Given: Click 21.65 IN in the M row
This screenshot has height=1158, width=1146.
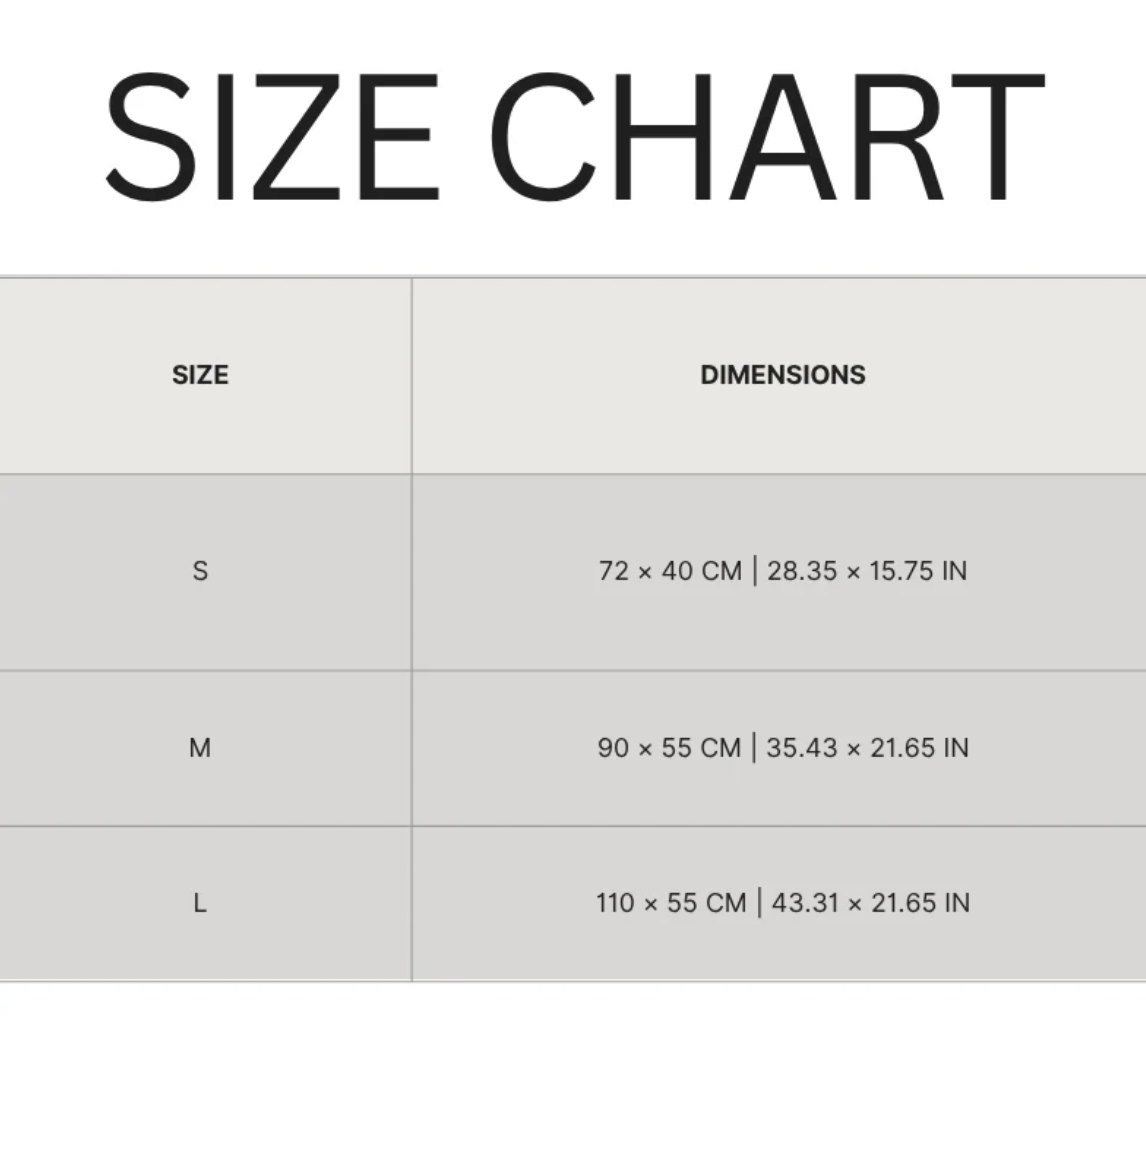Looking at the screenshot, I should 919,748.
